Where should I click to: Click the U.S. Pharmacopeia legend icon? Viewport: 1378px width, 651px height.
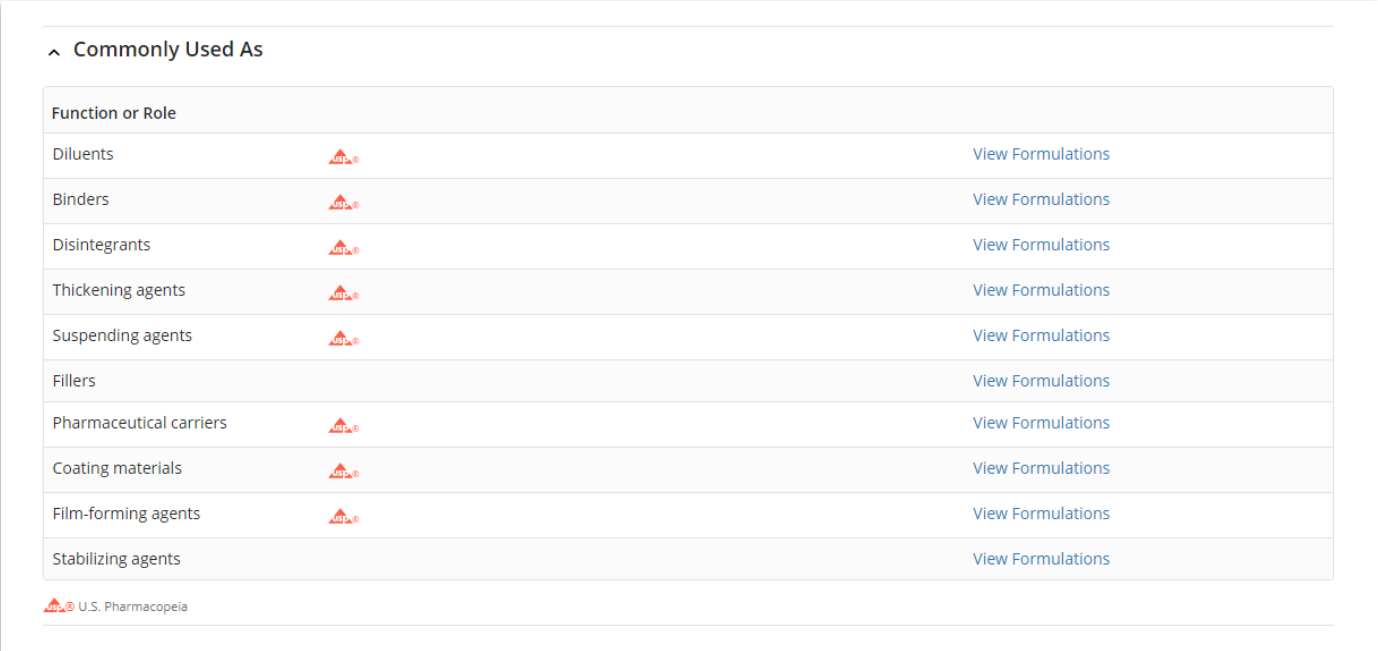[x=58, y=606]
